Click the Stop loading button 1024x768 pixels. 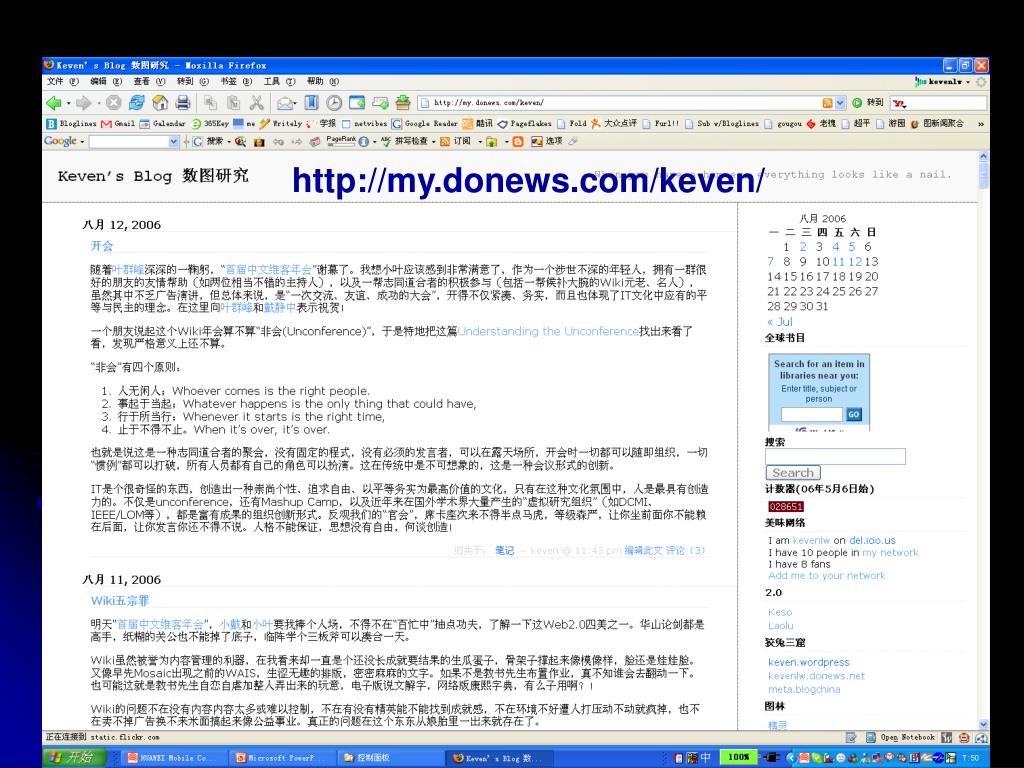point(114,103)
